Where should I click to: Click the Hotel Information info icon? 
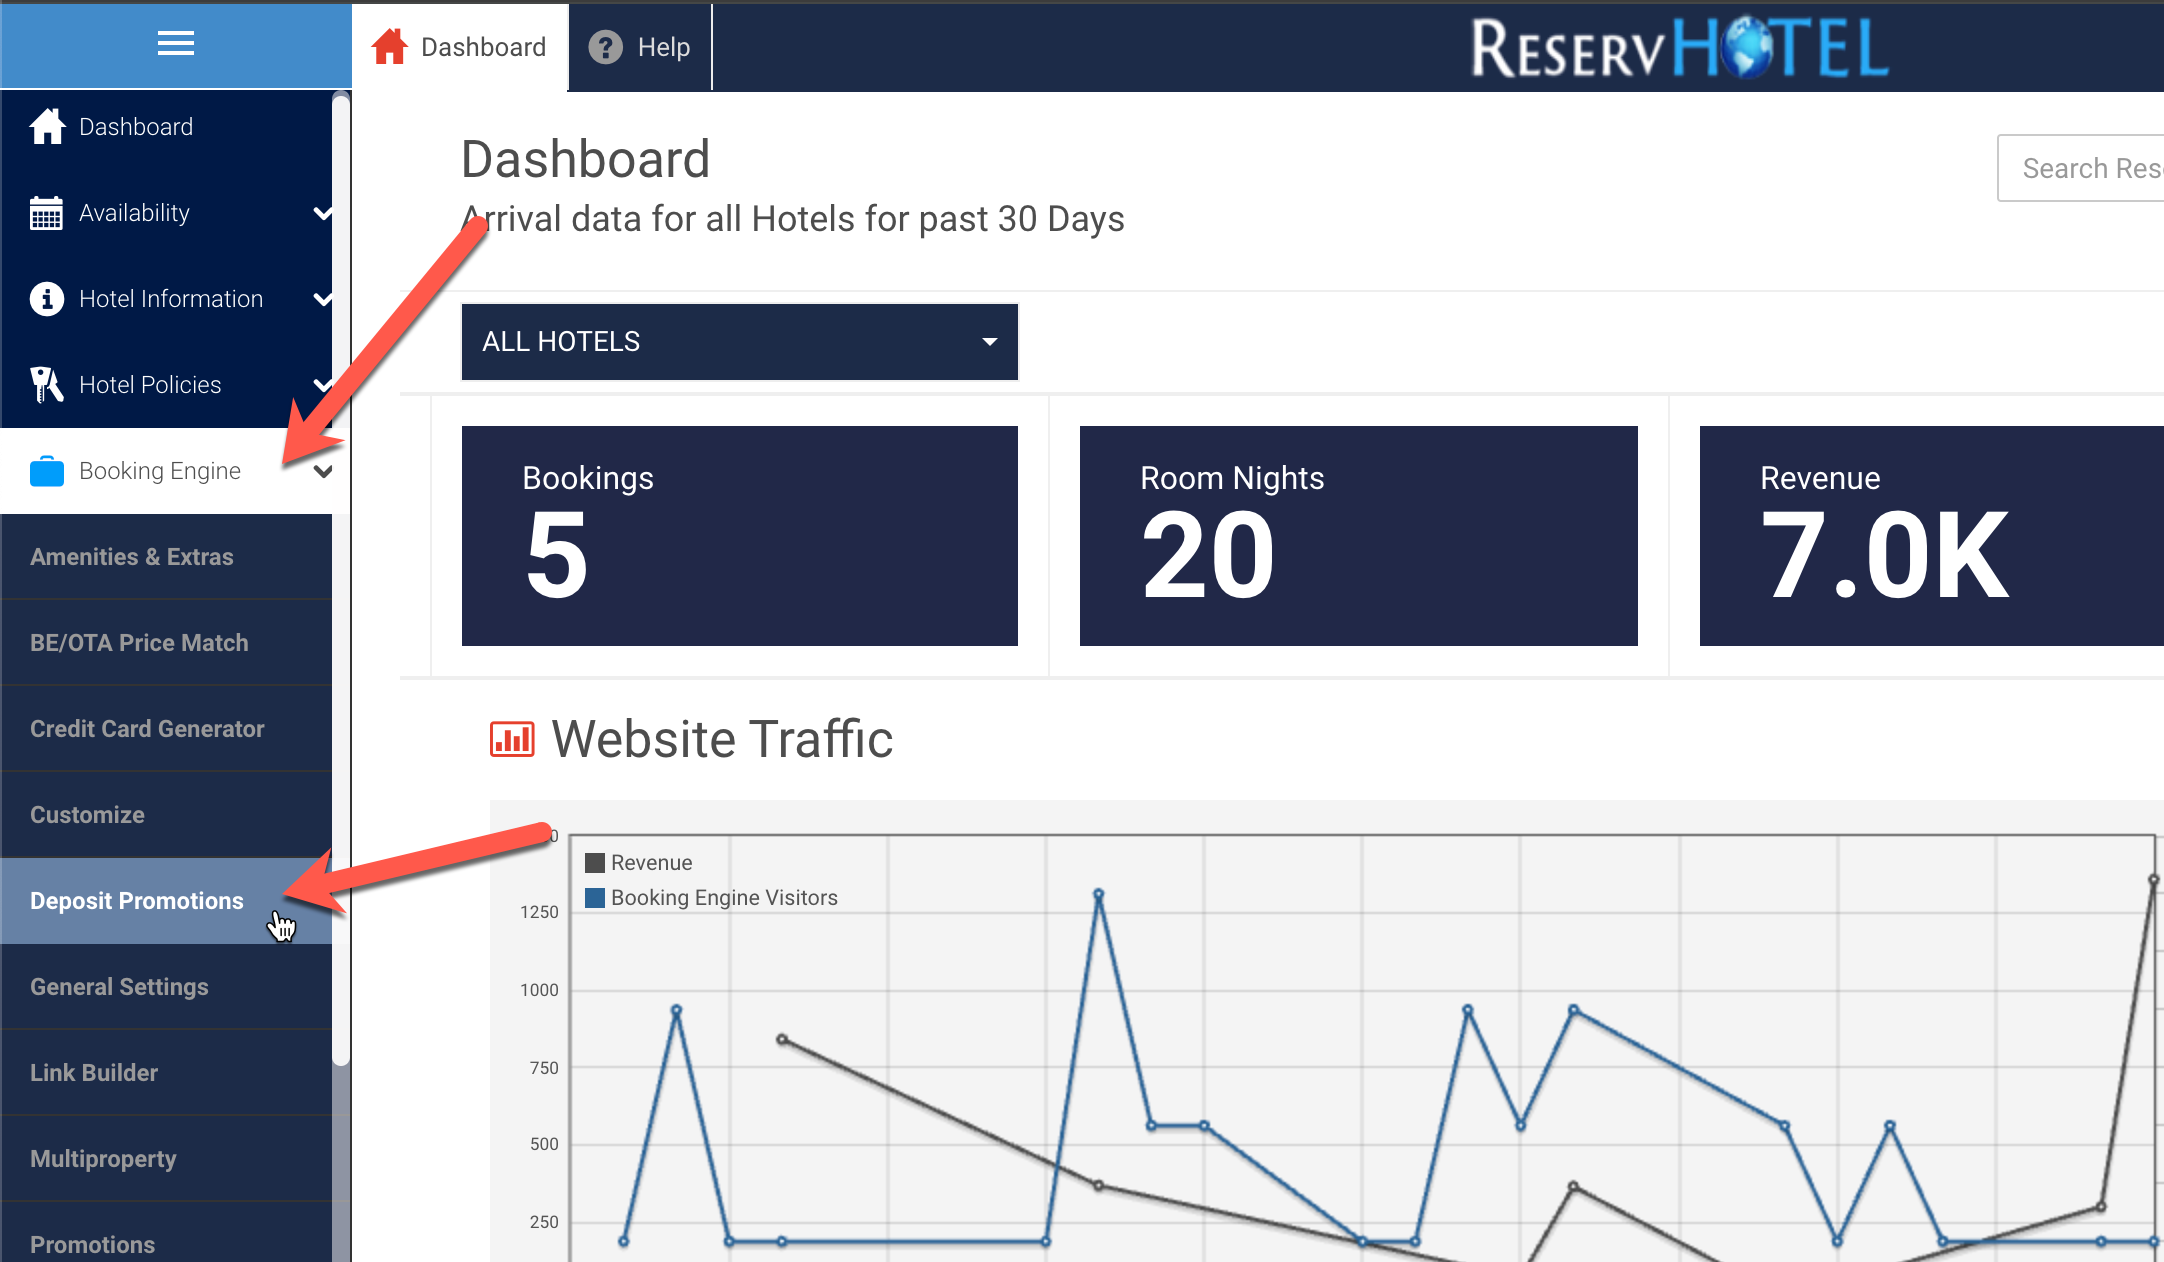(x=46, y=299)
